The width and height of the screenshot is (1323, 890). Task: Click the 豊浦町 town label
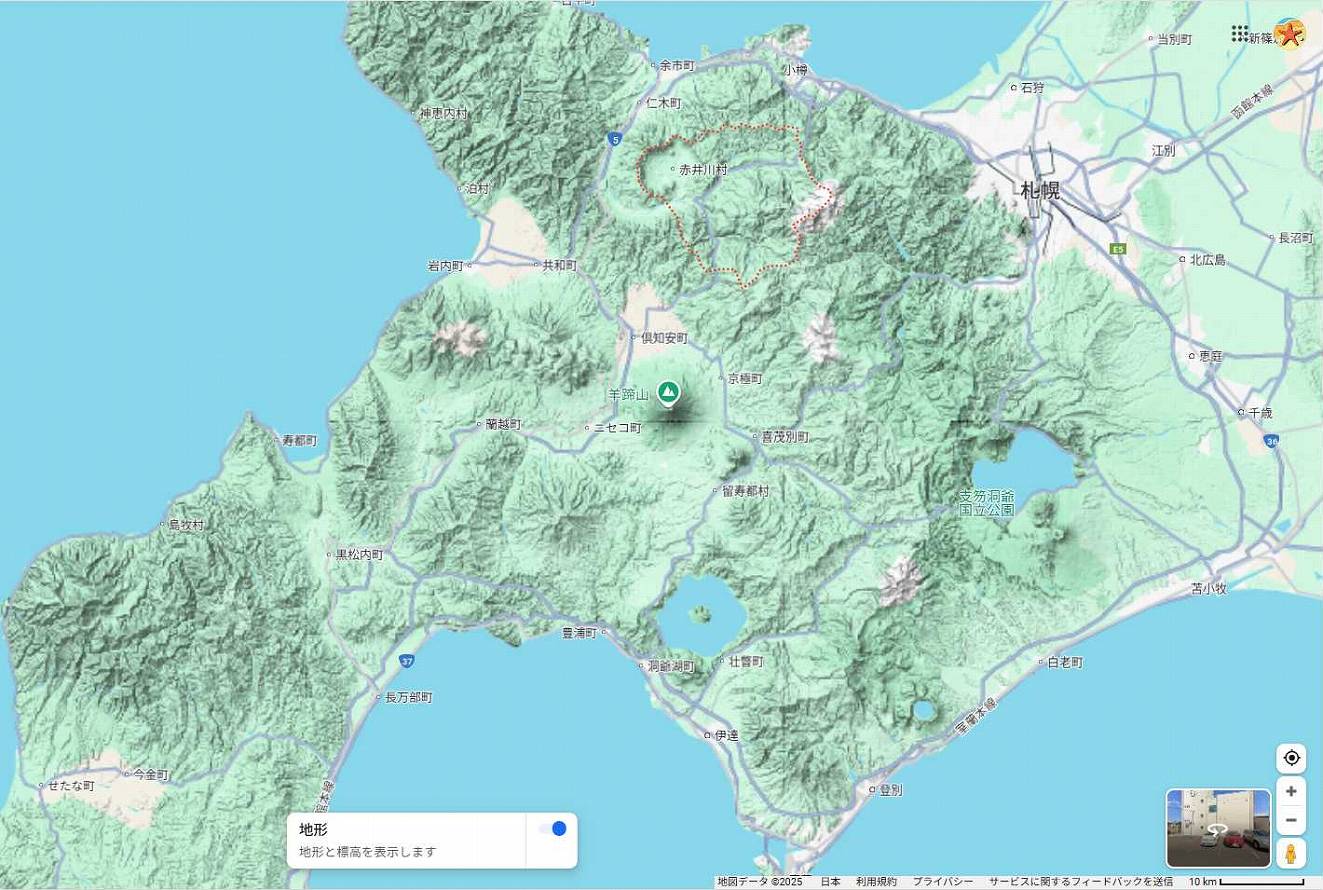(x=579, y=633)
